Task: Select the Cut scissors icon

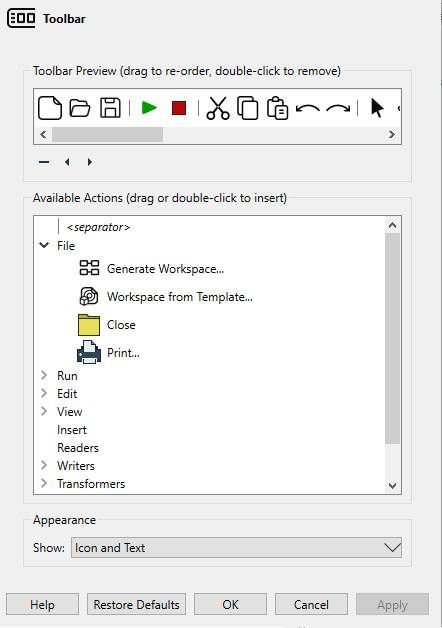Action: pyautogui.click(x=218, y=108)
